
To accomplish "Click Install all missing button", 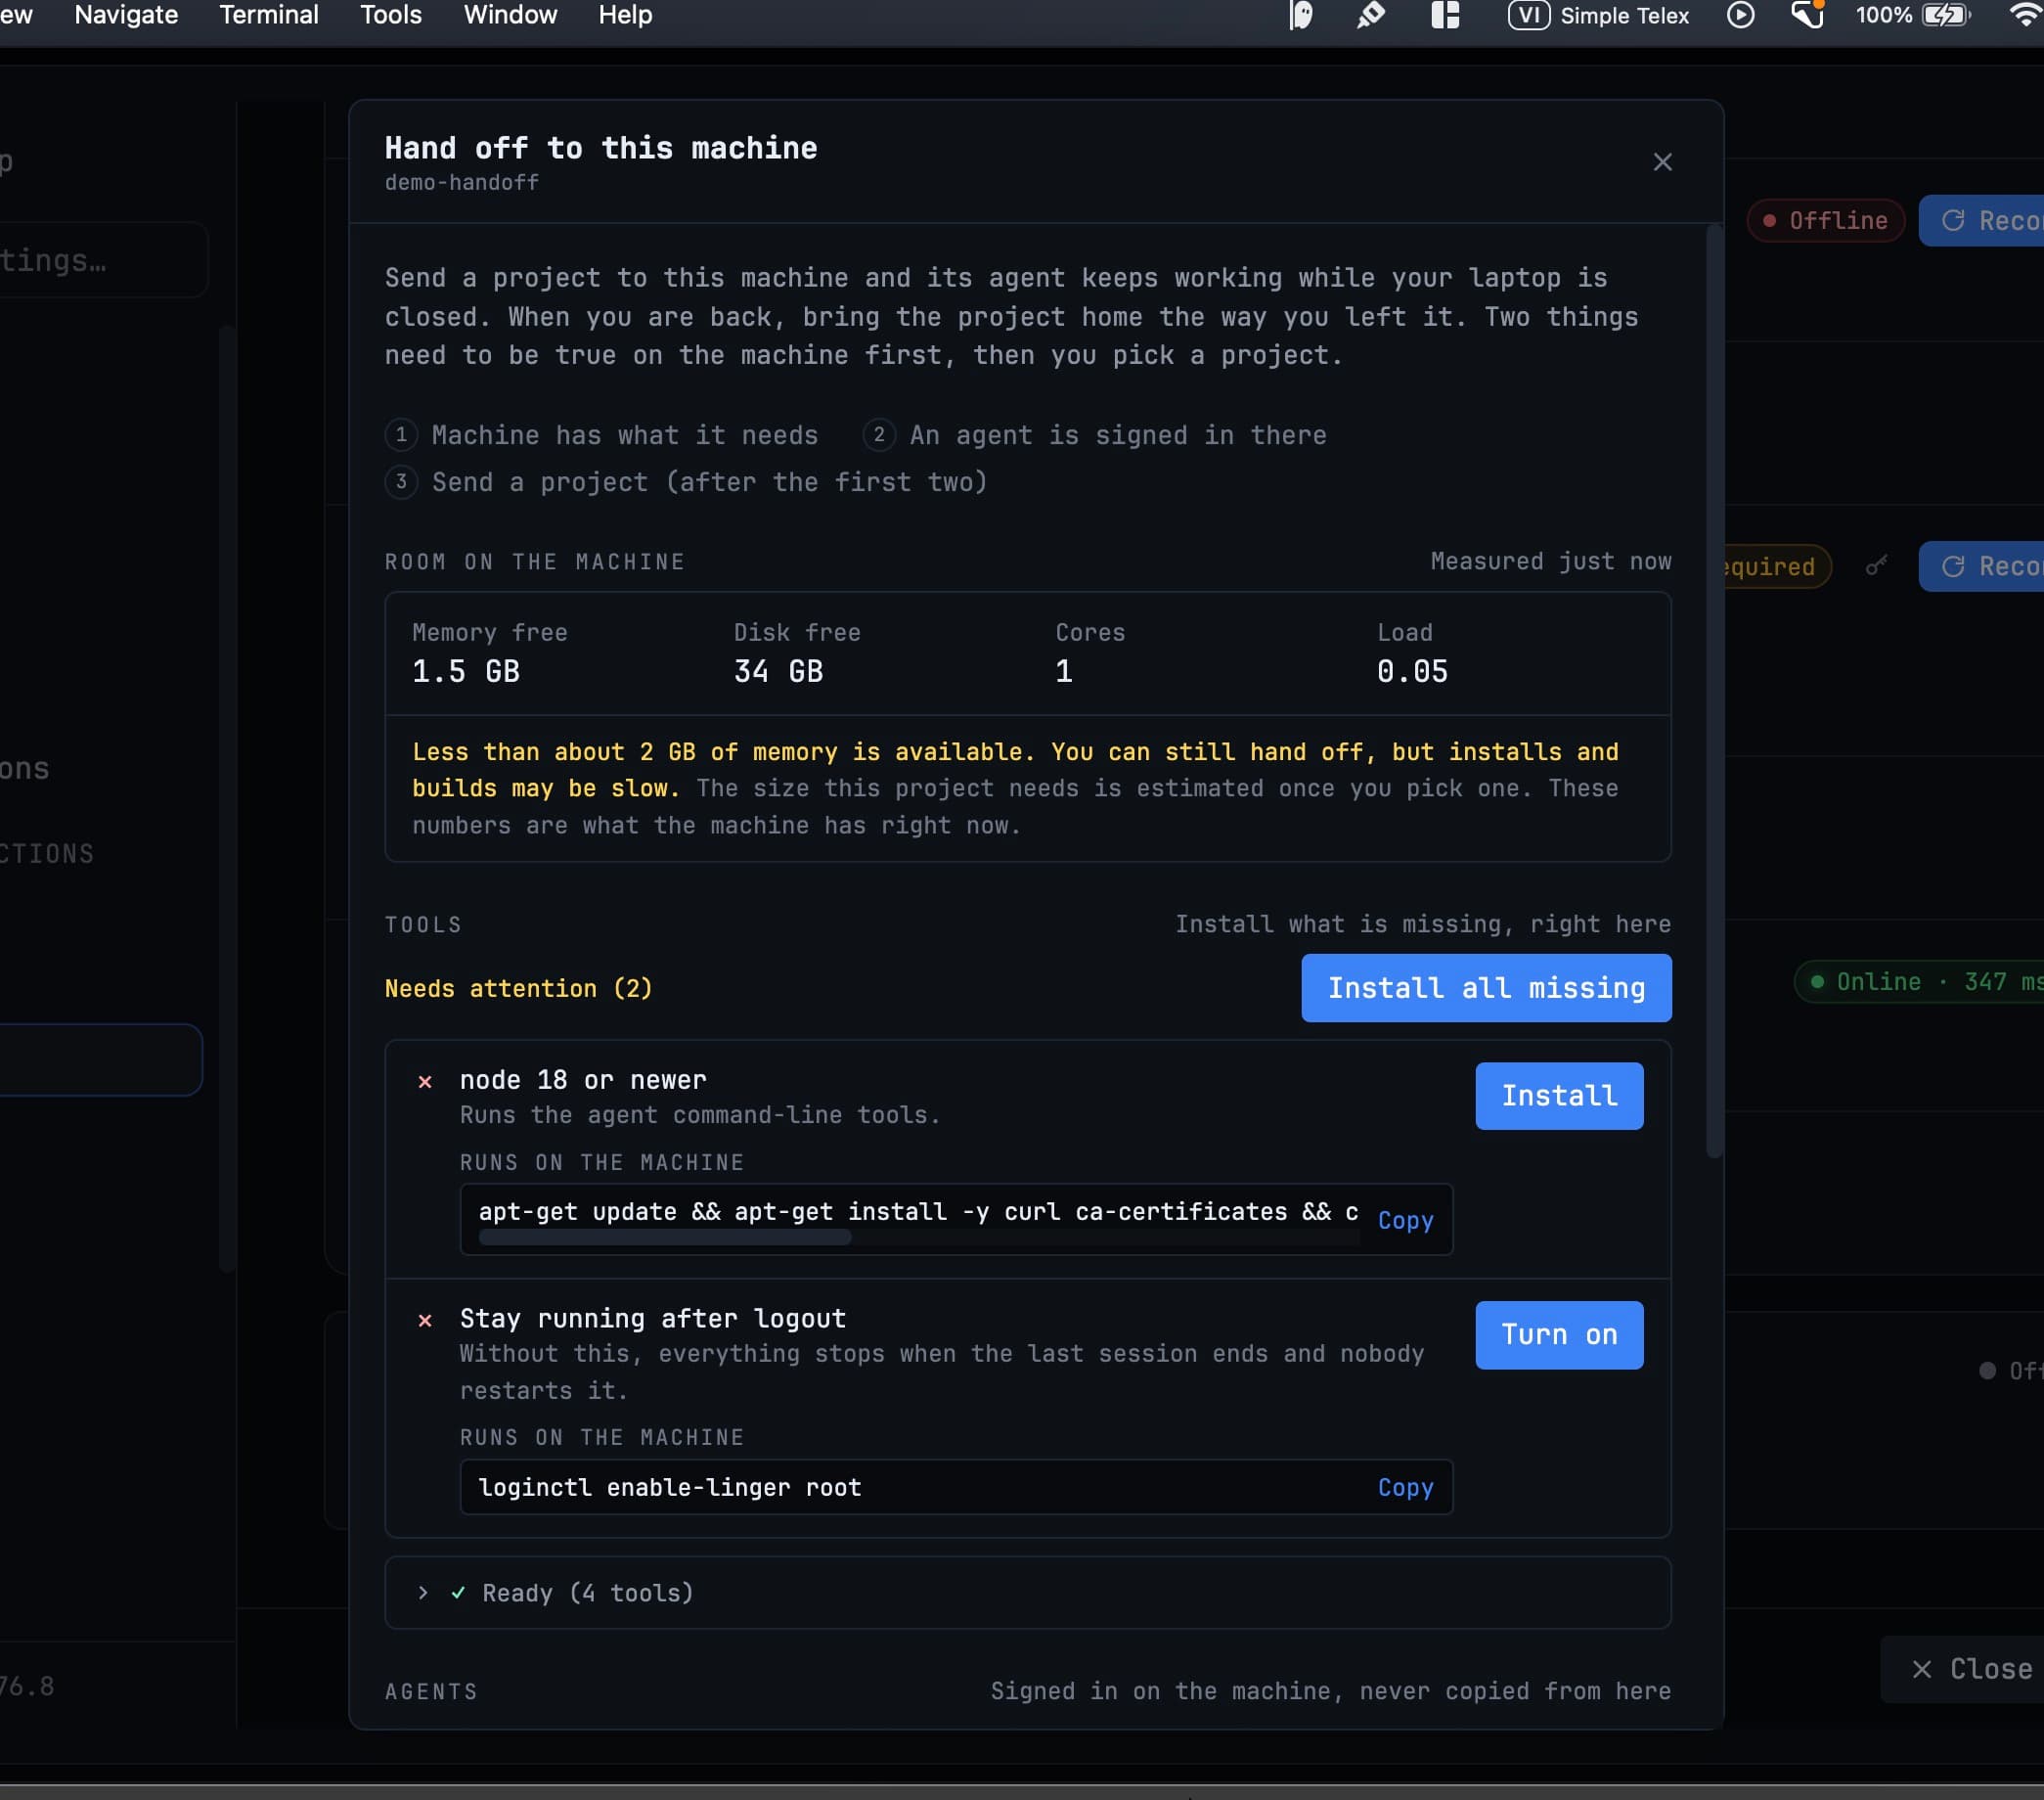I will tap(1486, 988).
